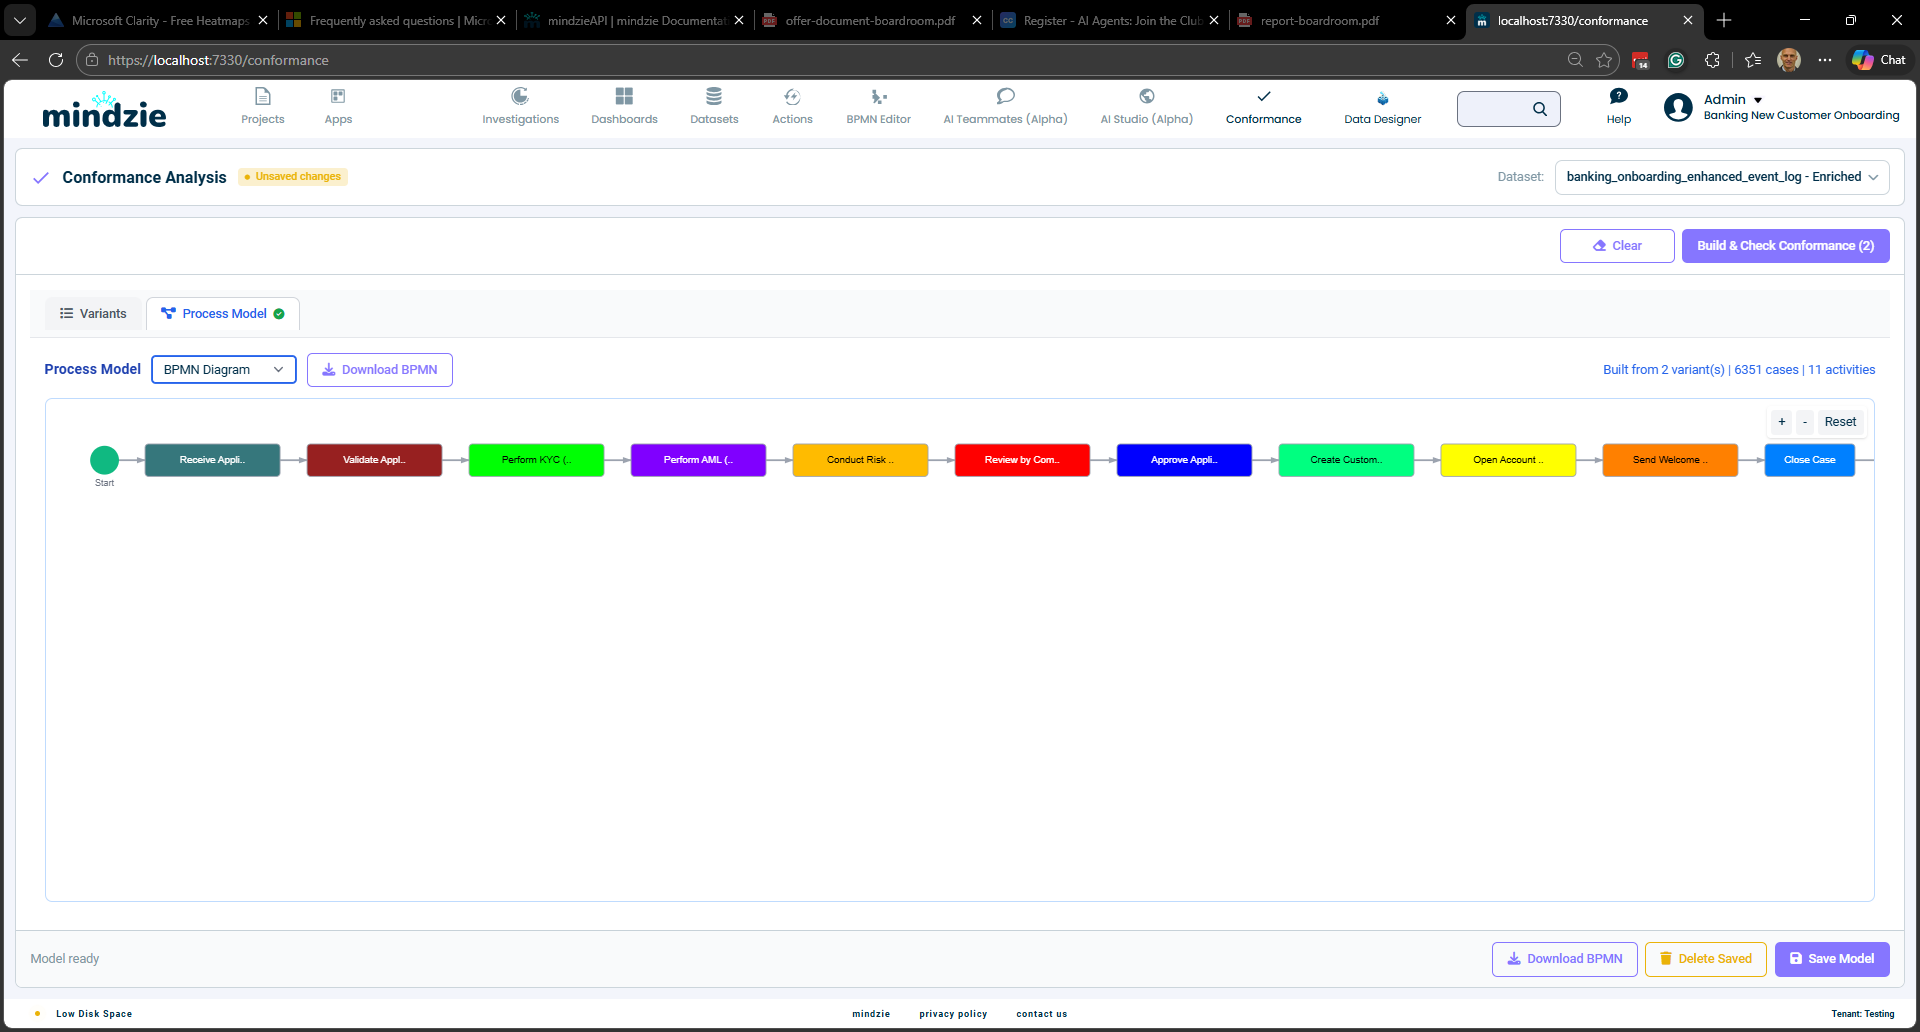The height and width of the screenshot is (1032, 1920).
Task: Open the contact us footer link
Action: pos(1042,1014)
